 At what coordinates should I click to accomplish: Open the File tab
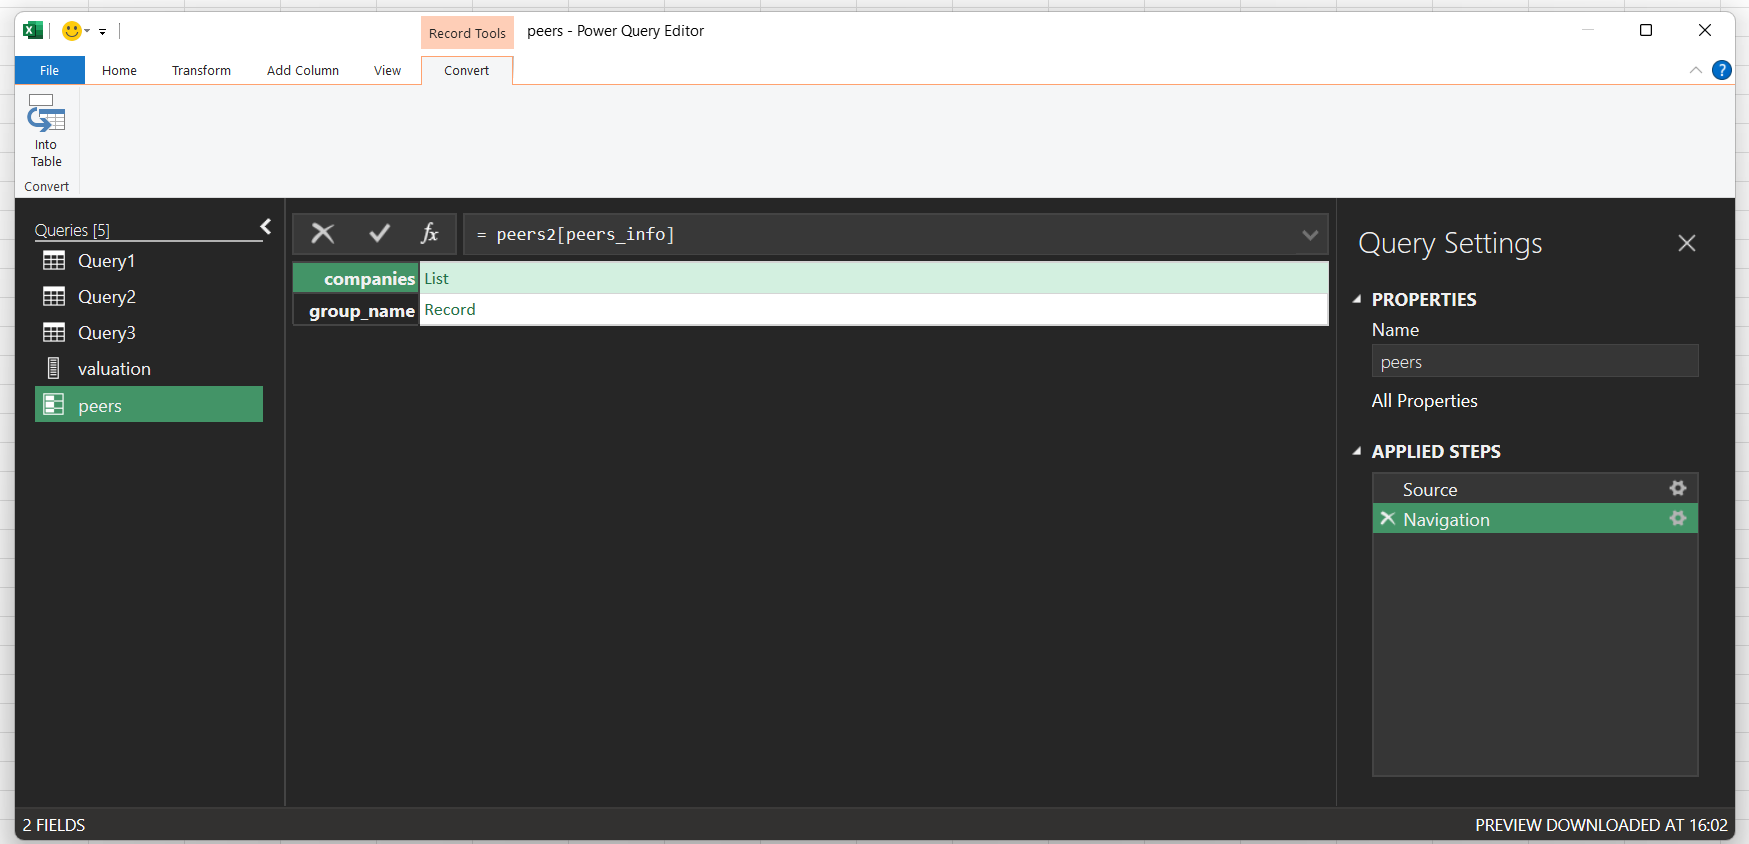point(49,70)
